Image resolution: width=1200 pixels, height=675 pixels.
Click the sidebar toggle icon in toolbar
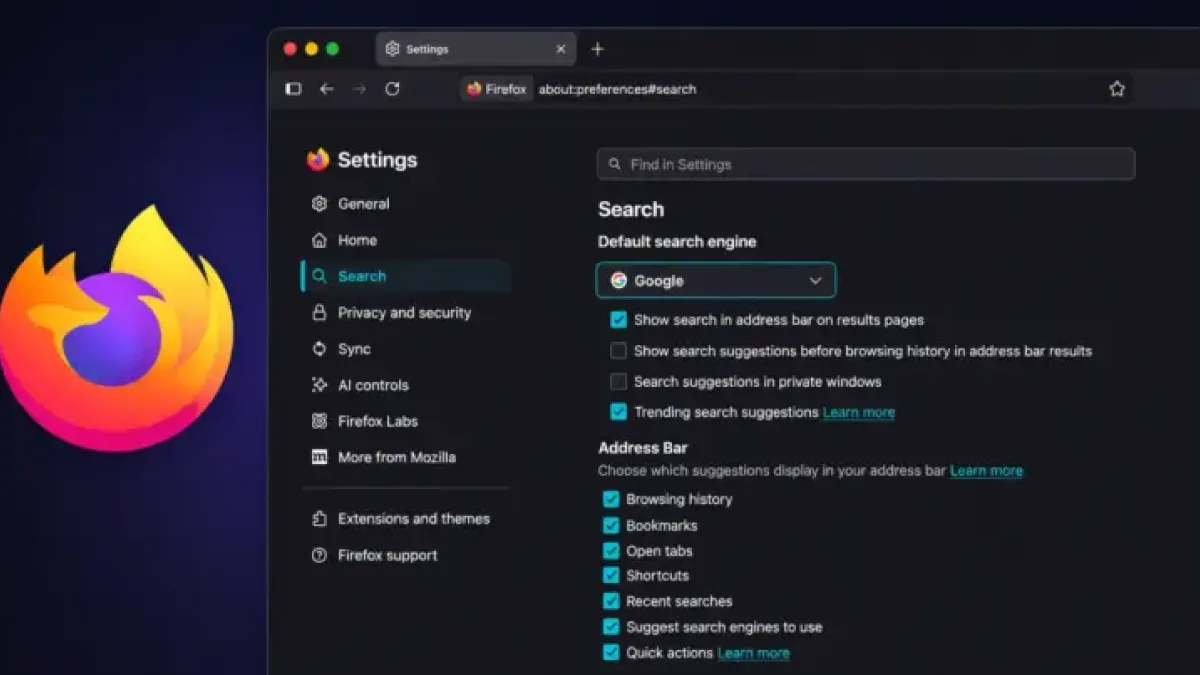click(293, 89)
